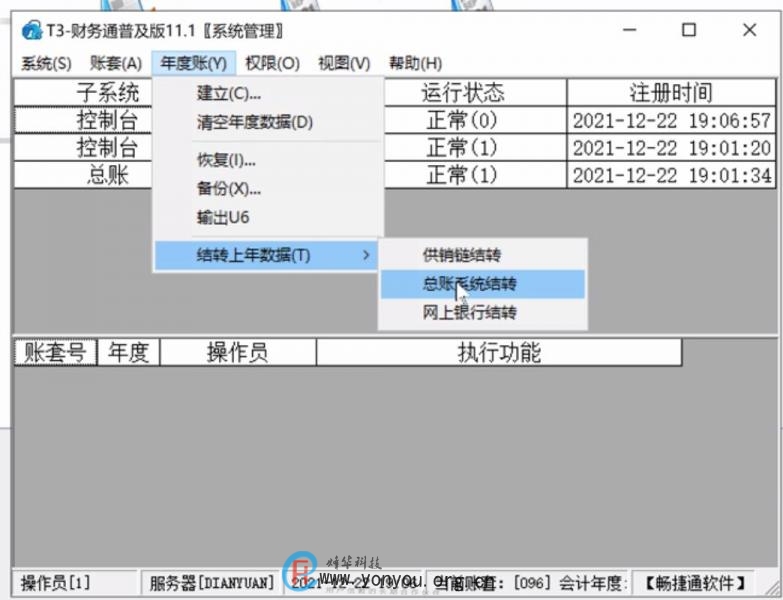Click the 子系统 column header
This screenshot has height=600, width=783.
click(83, 92)
